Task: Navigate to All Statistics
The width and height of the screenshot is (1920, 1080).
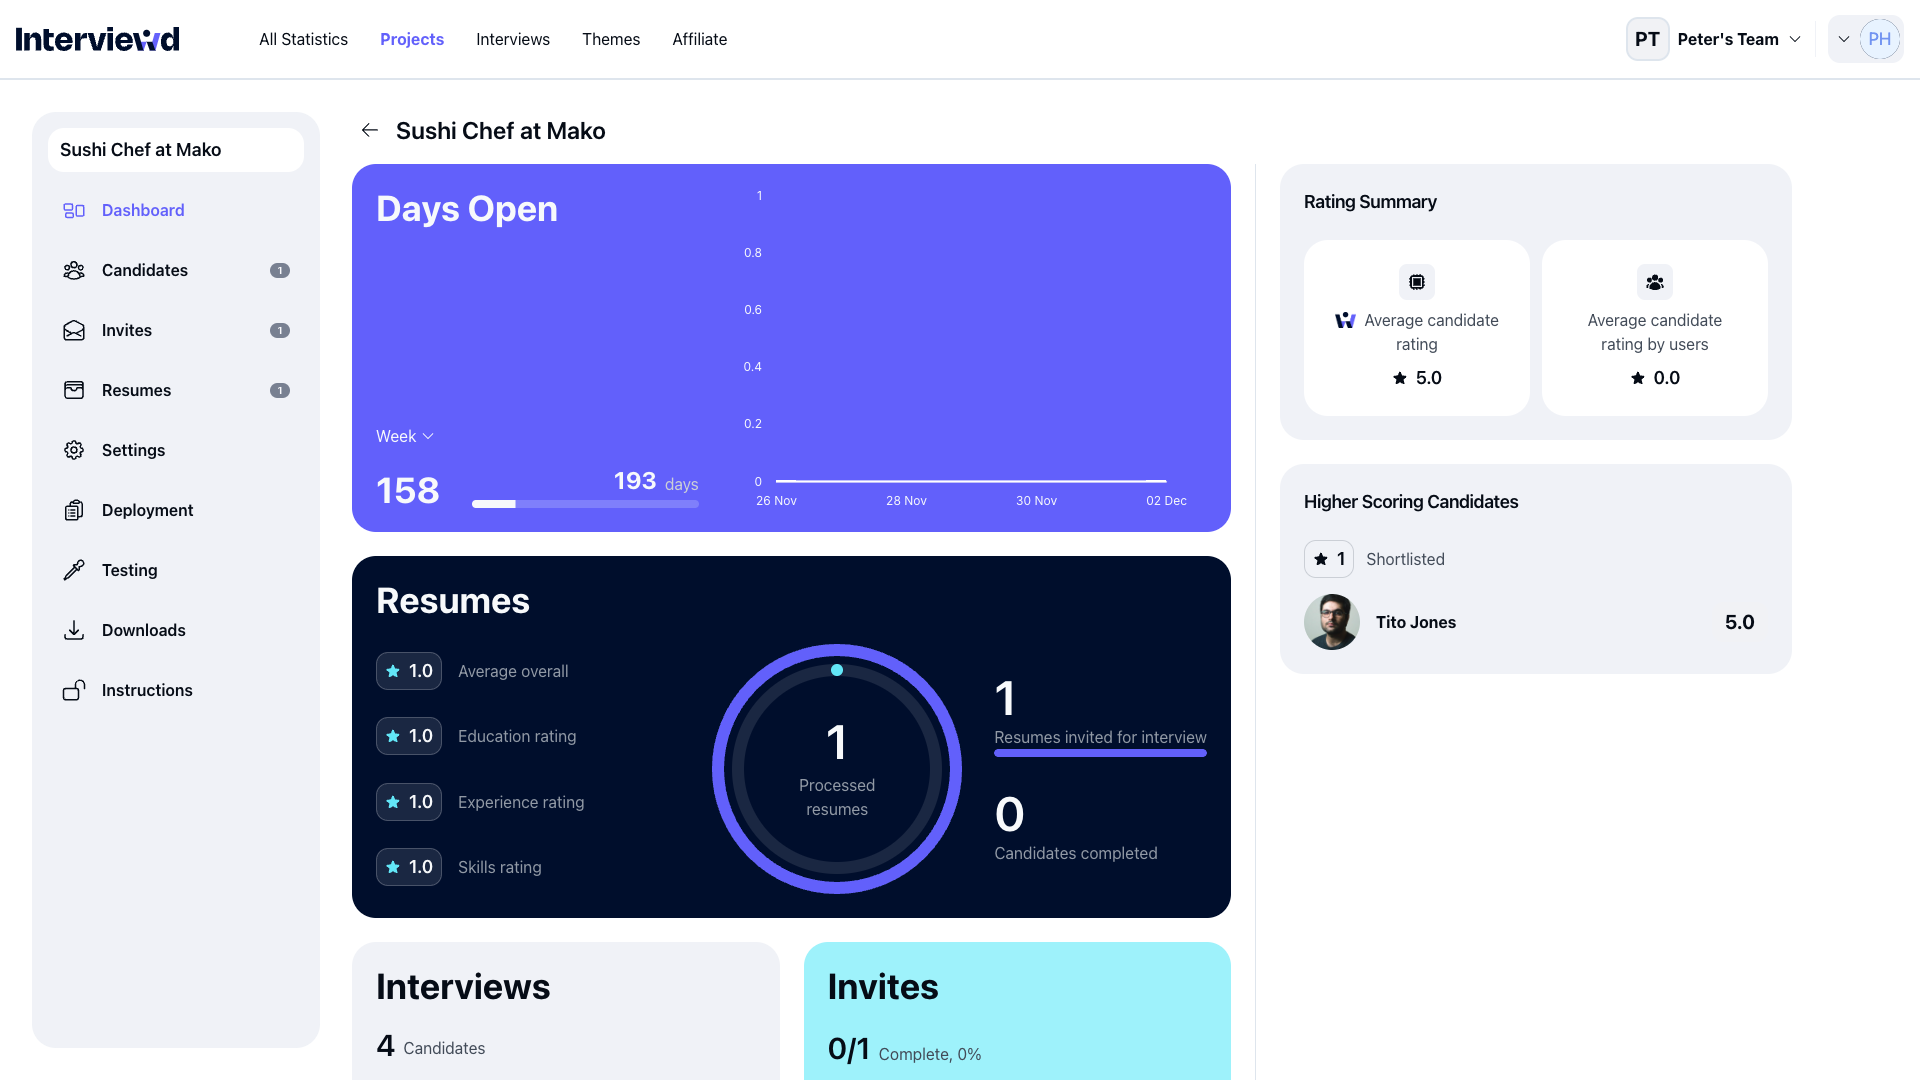Action: tap(303, 39)
